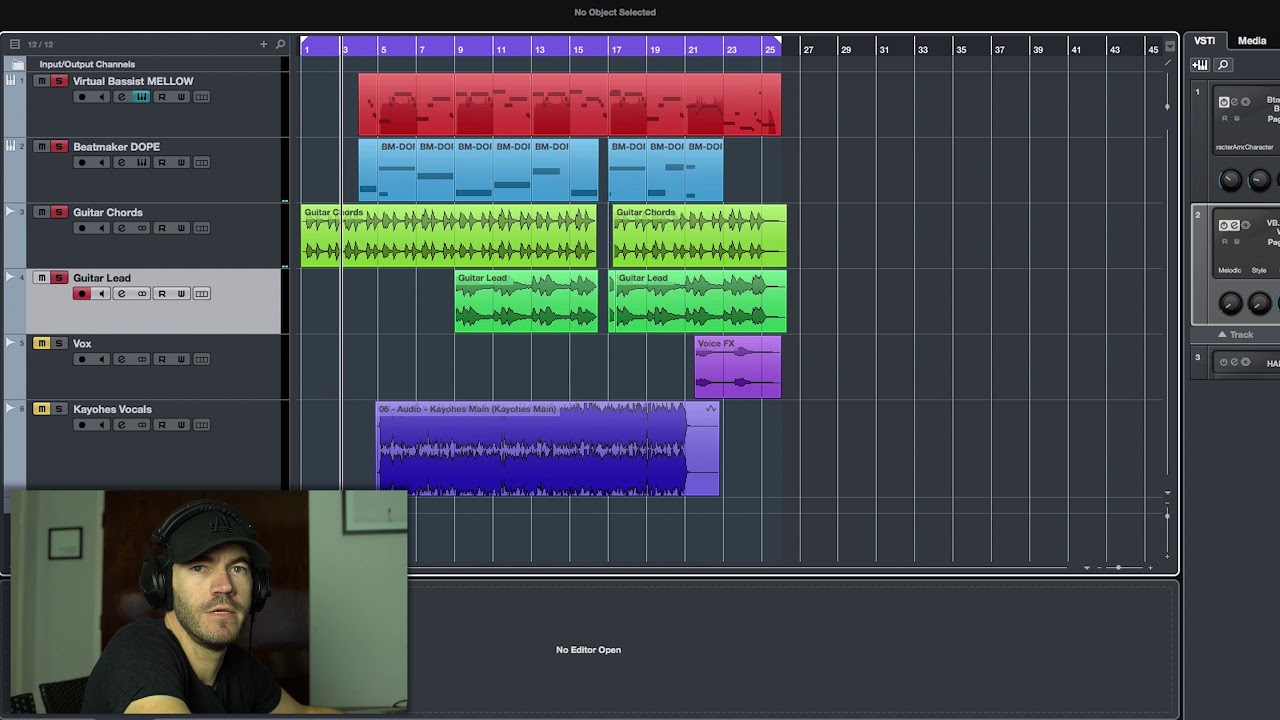Toggle write automation on Kayohes Vocals
The height and width of the screenshot is (720, 1280).
(181, 425)
